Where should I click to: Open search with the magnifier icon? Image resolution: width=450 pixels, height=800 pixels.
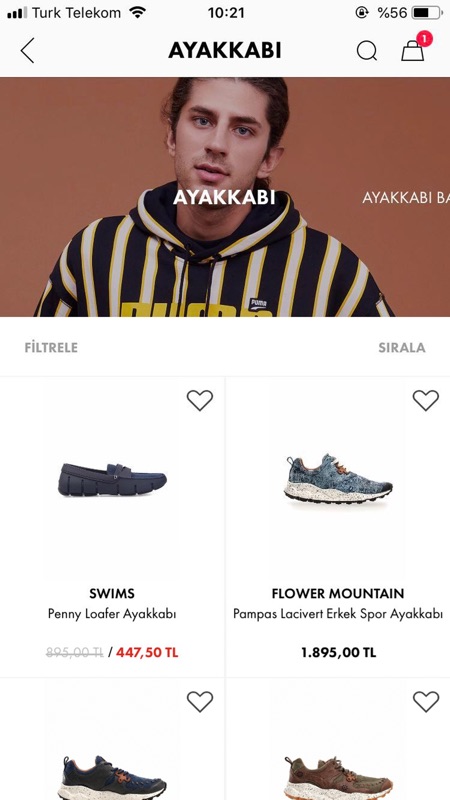(366, 51)
